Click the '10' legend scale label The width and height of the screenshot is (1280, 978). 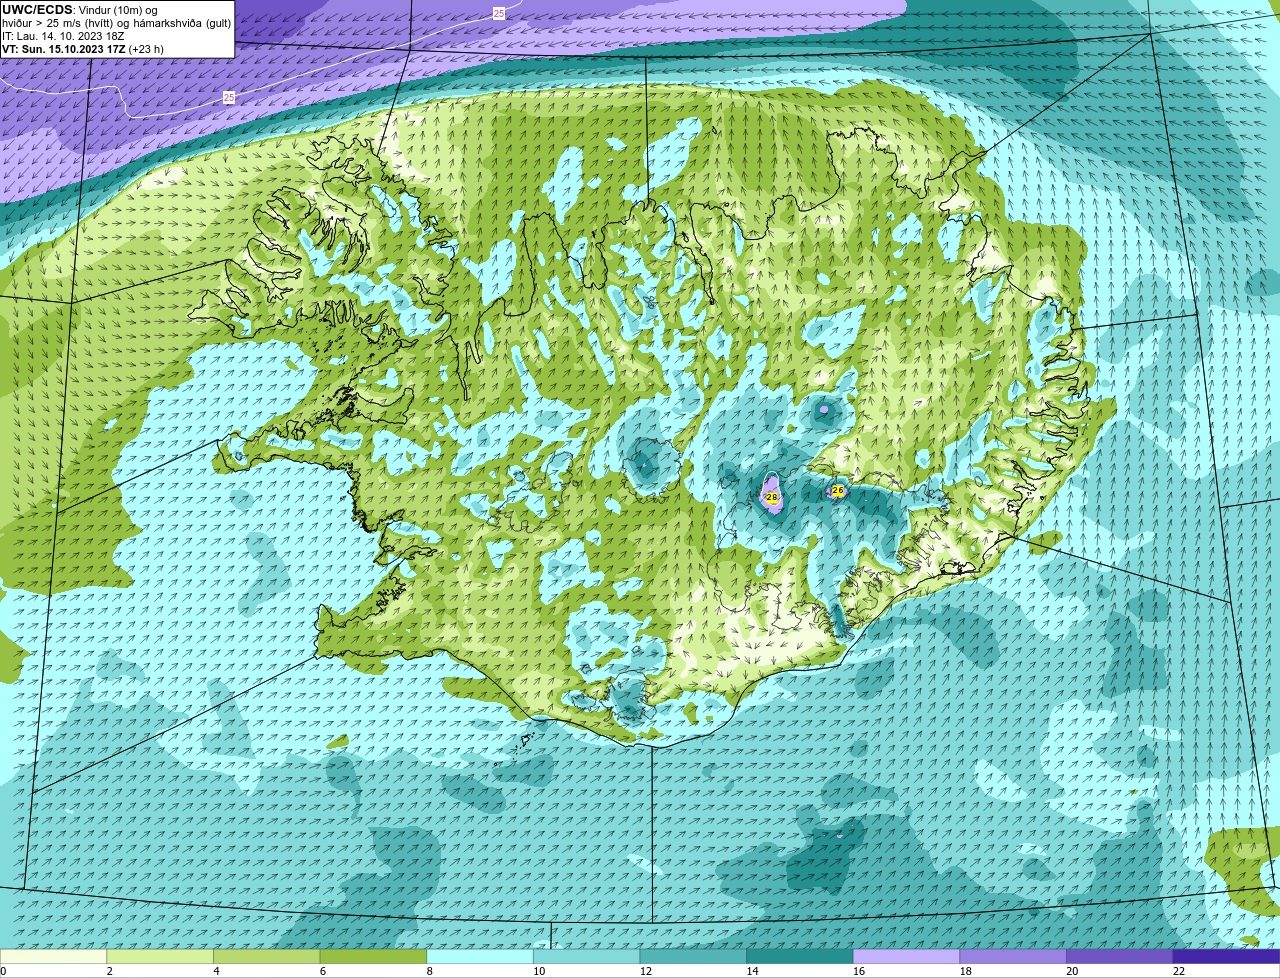point(539,971)
